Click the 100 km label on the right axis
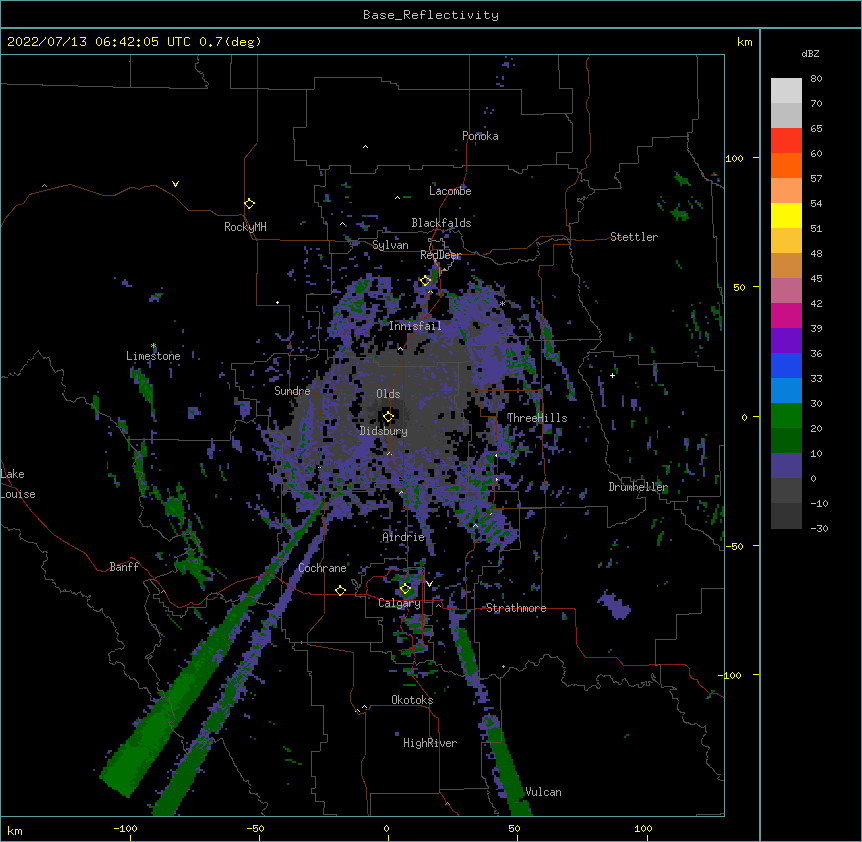The image size is (862, 842). point(734,159)
